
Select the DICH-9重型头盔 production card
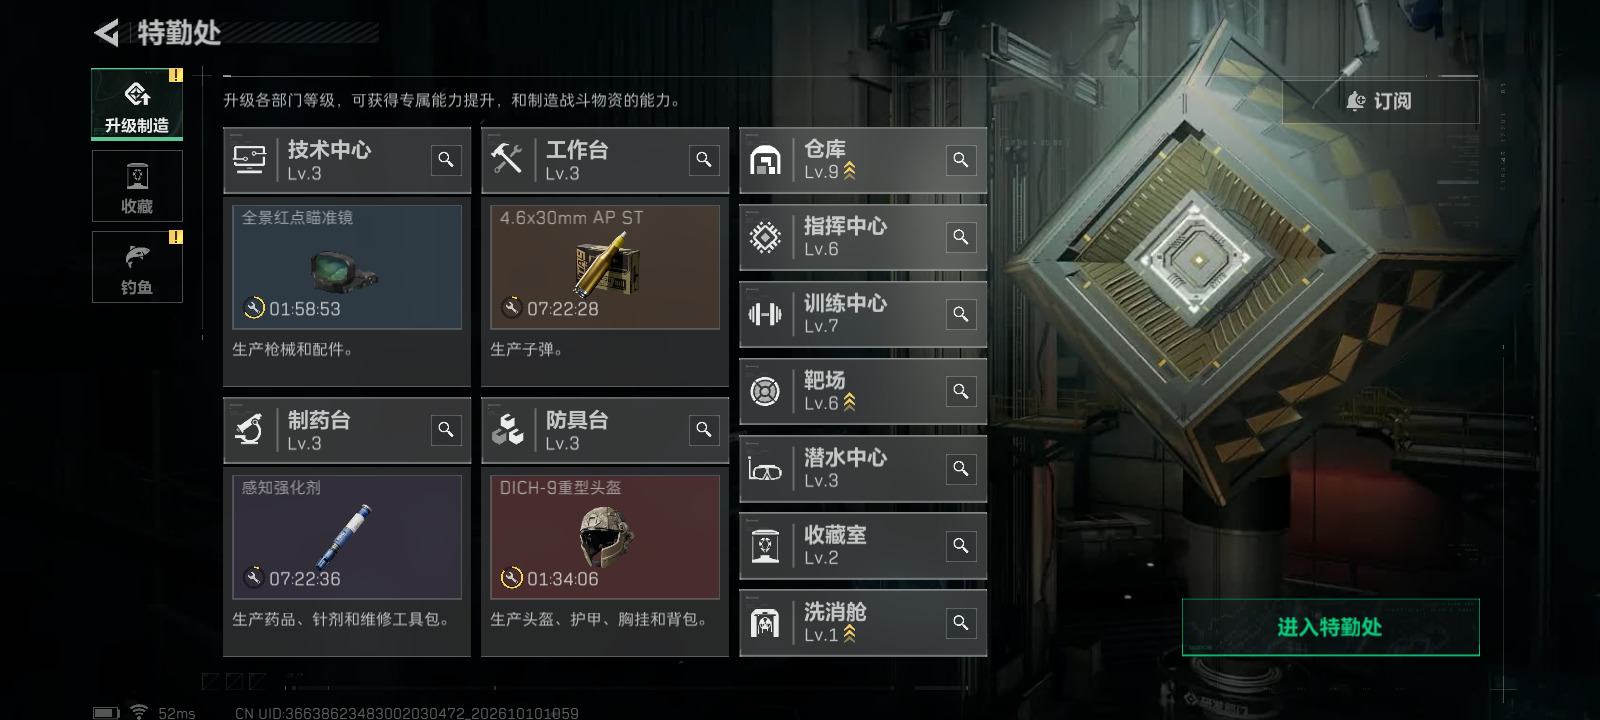pyautogui.click(x=605, y=537)
